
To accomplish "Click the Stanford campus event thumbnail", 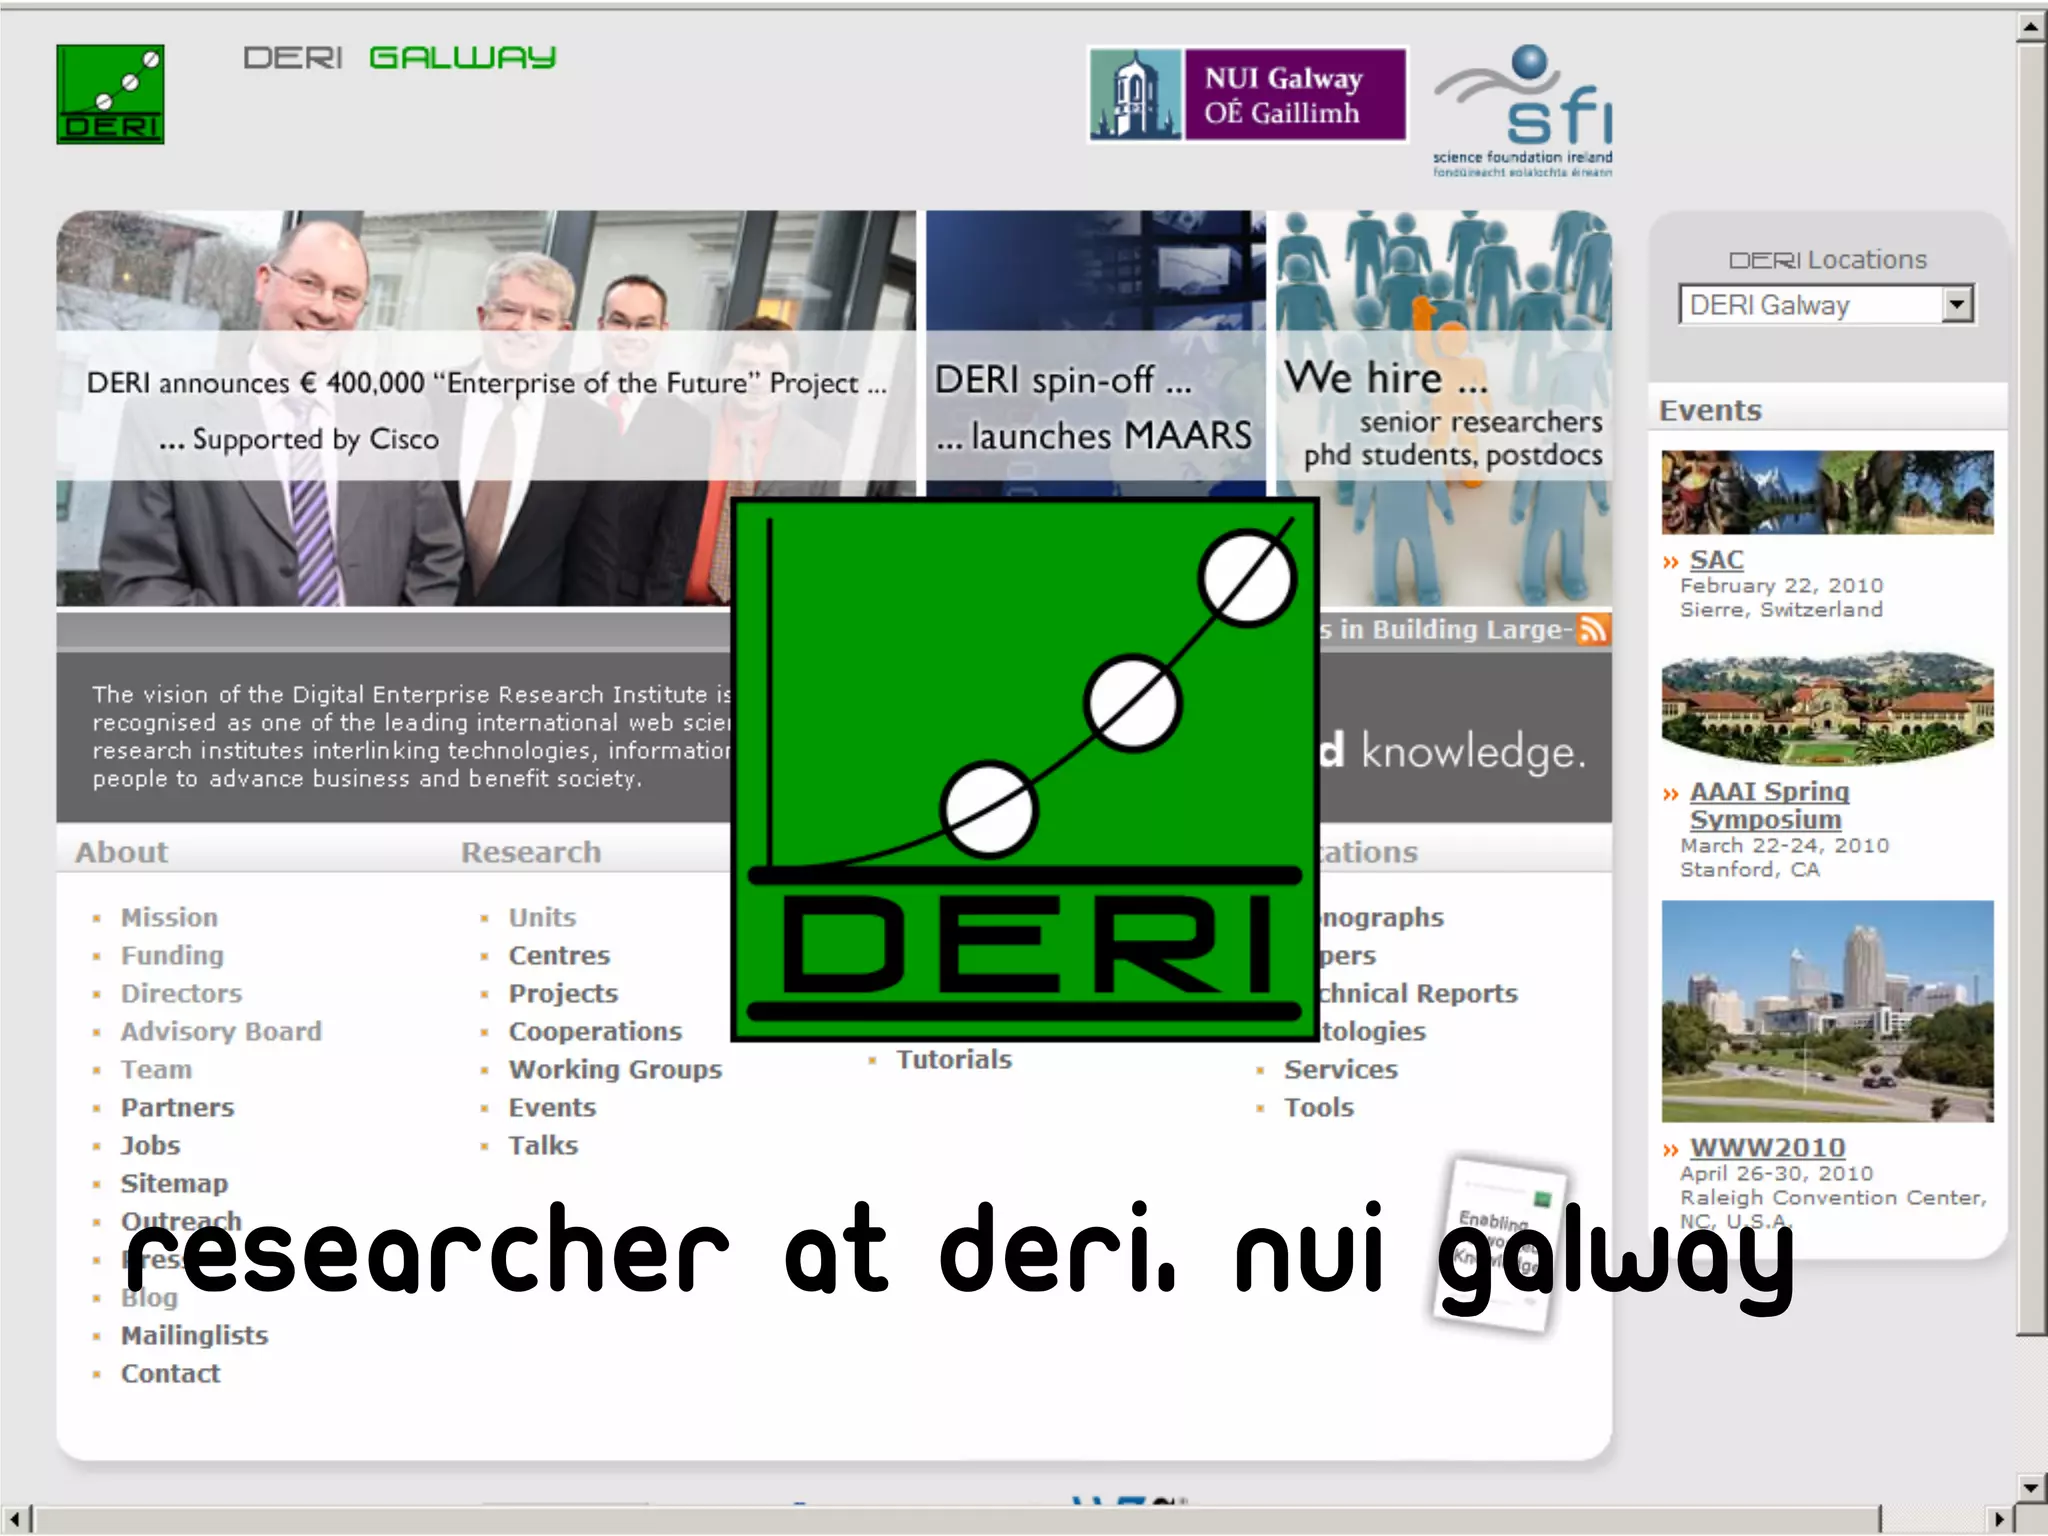I will tap(1827, 708).
